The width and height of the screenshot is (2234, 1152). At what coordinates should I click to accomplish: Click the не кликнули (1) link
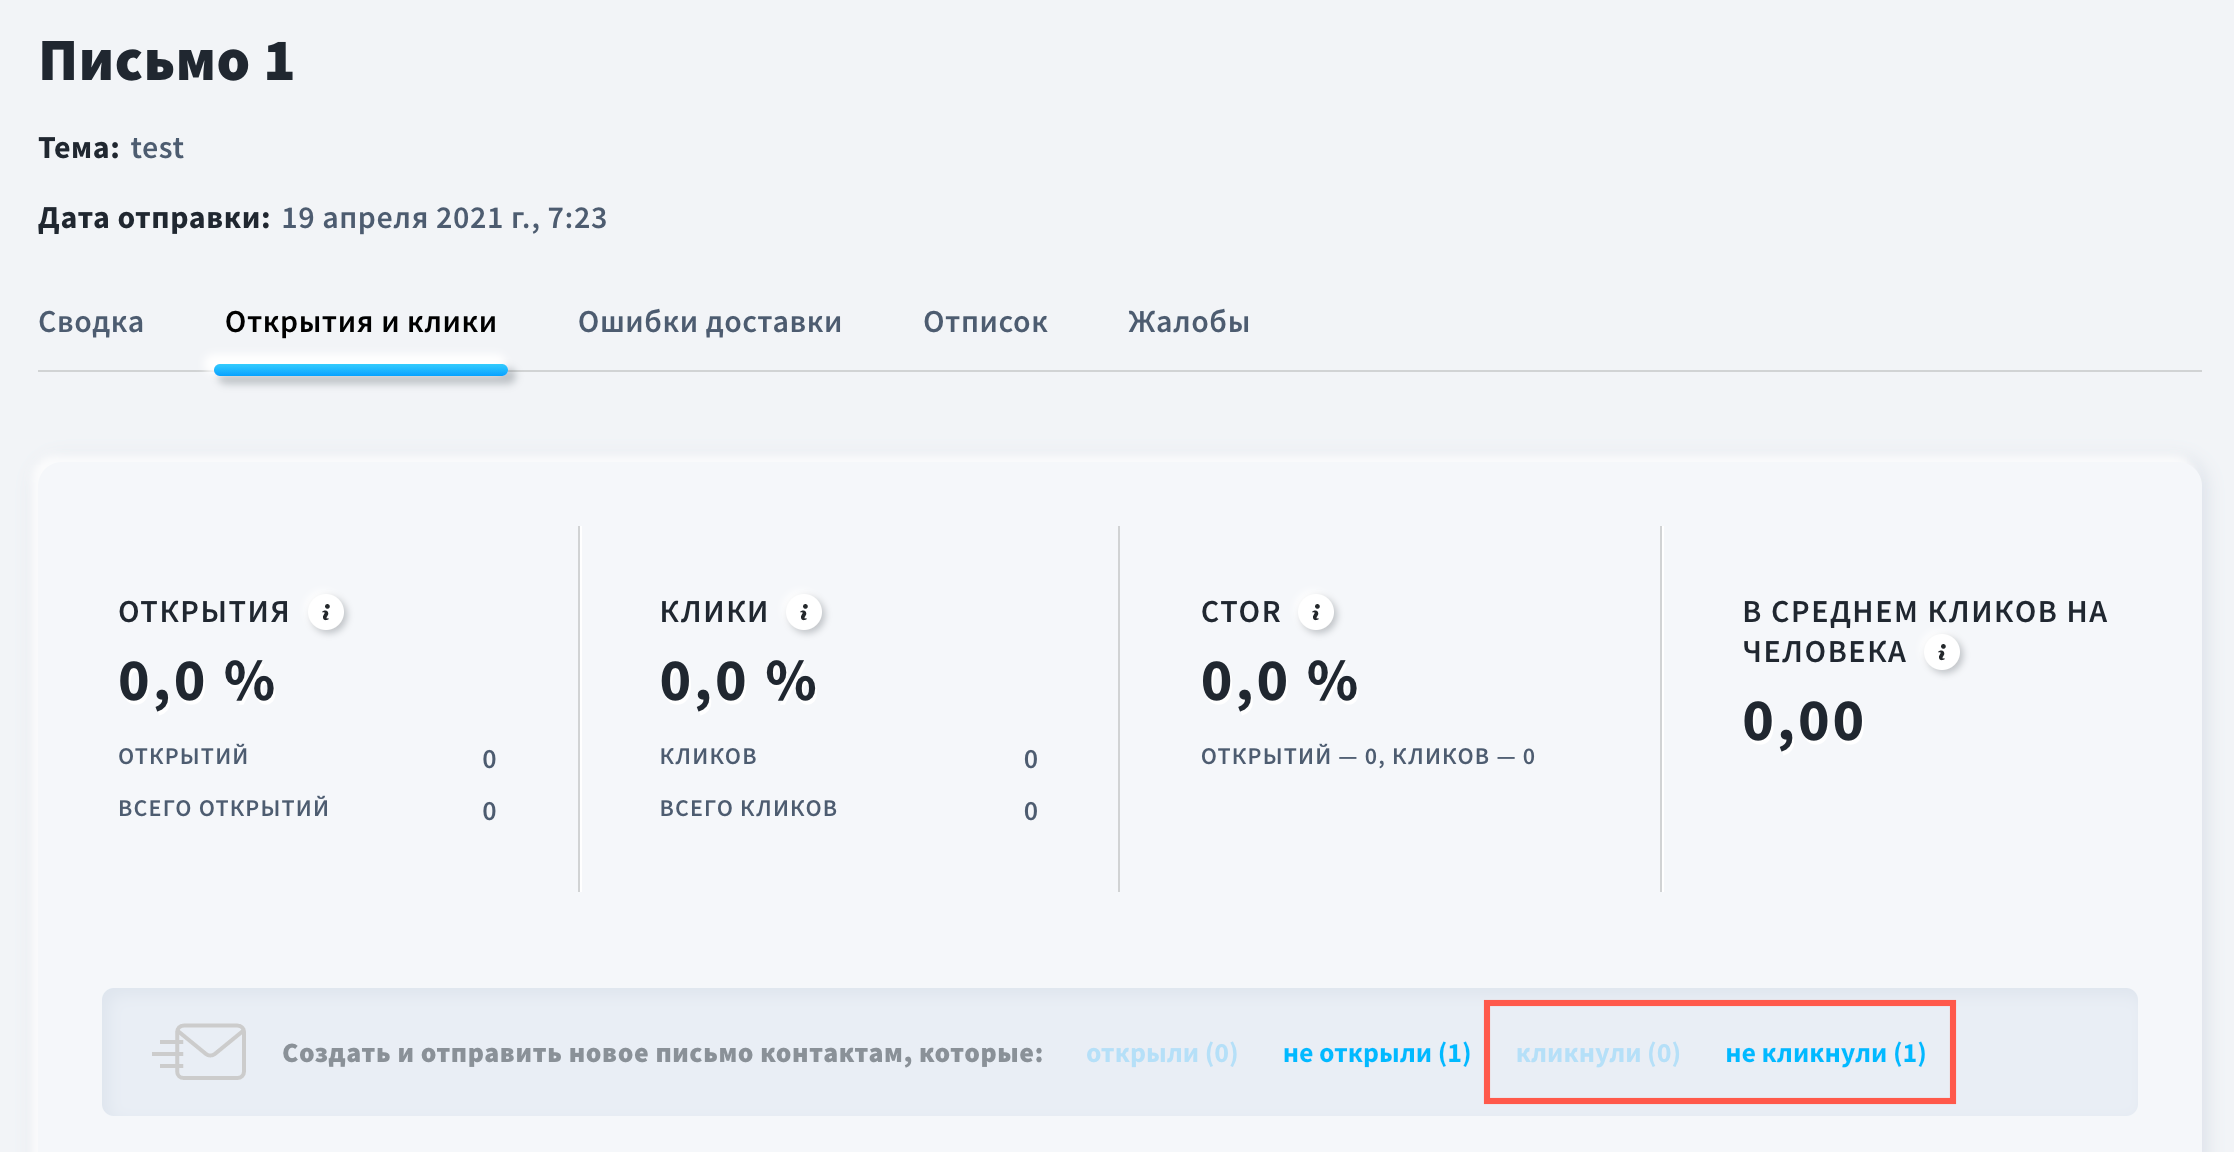1826,1053
